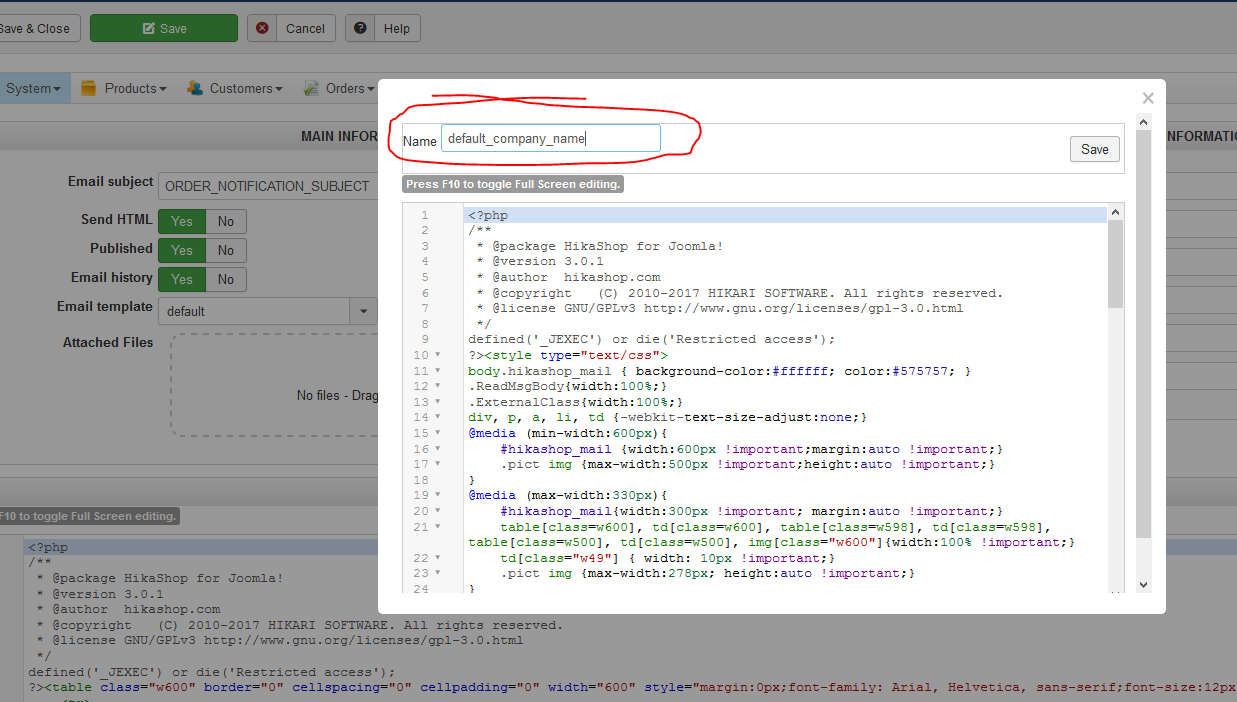Image resolution: width=1237 pixels, height=702 pixels.
Task: Collapse code fold arrow at line 10
Action: [438, 356]
